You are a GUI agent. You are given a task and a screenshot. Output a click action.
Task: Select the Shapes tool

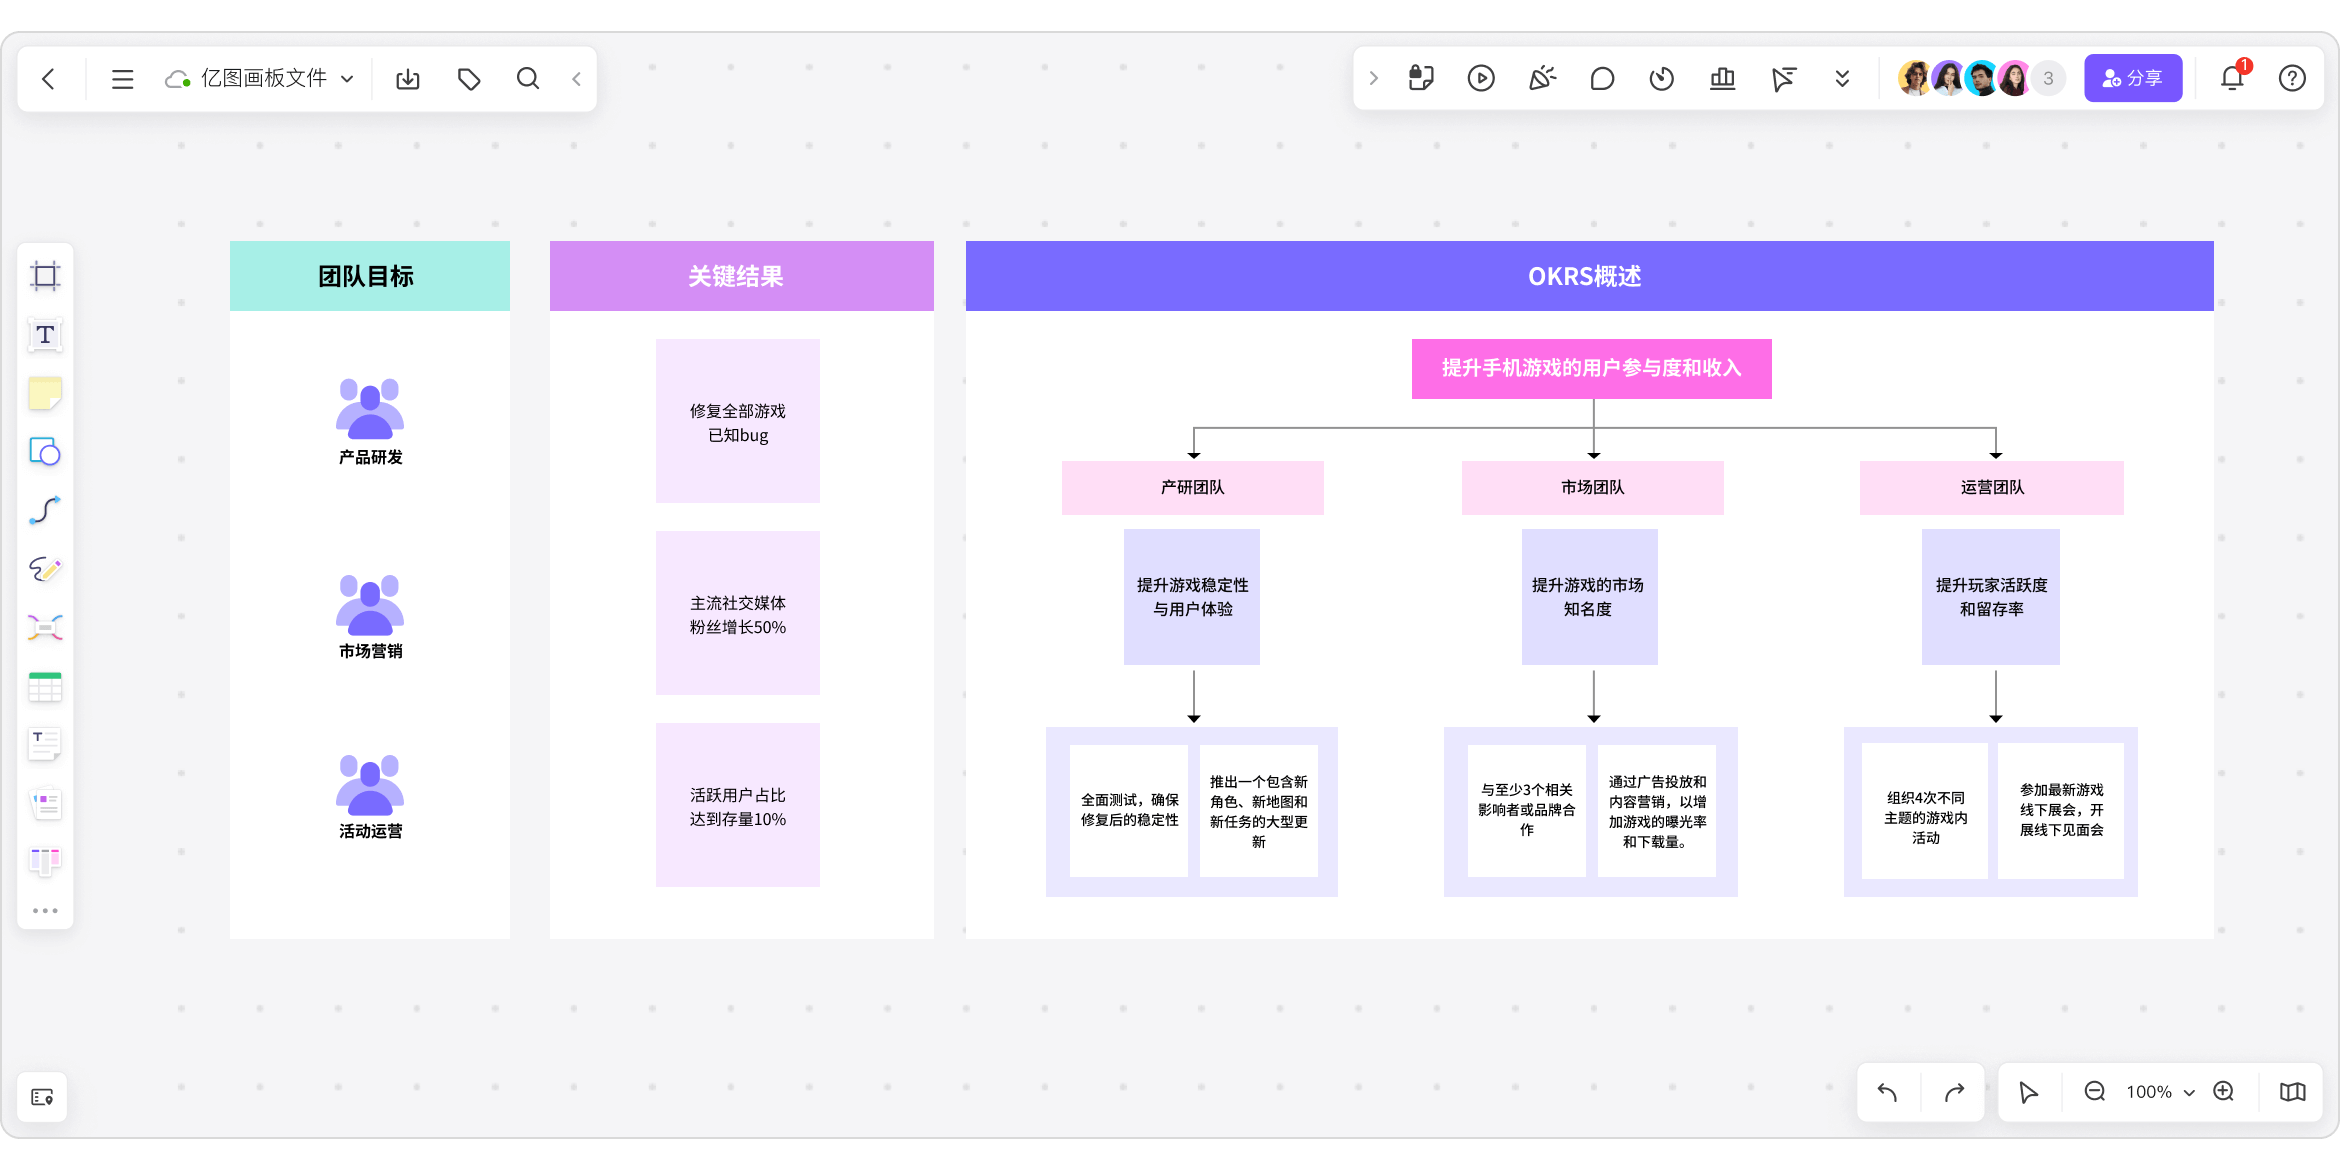pyautogui.click(x=45, y=452)
